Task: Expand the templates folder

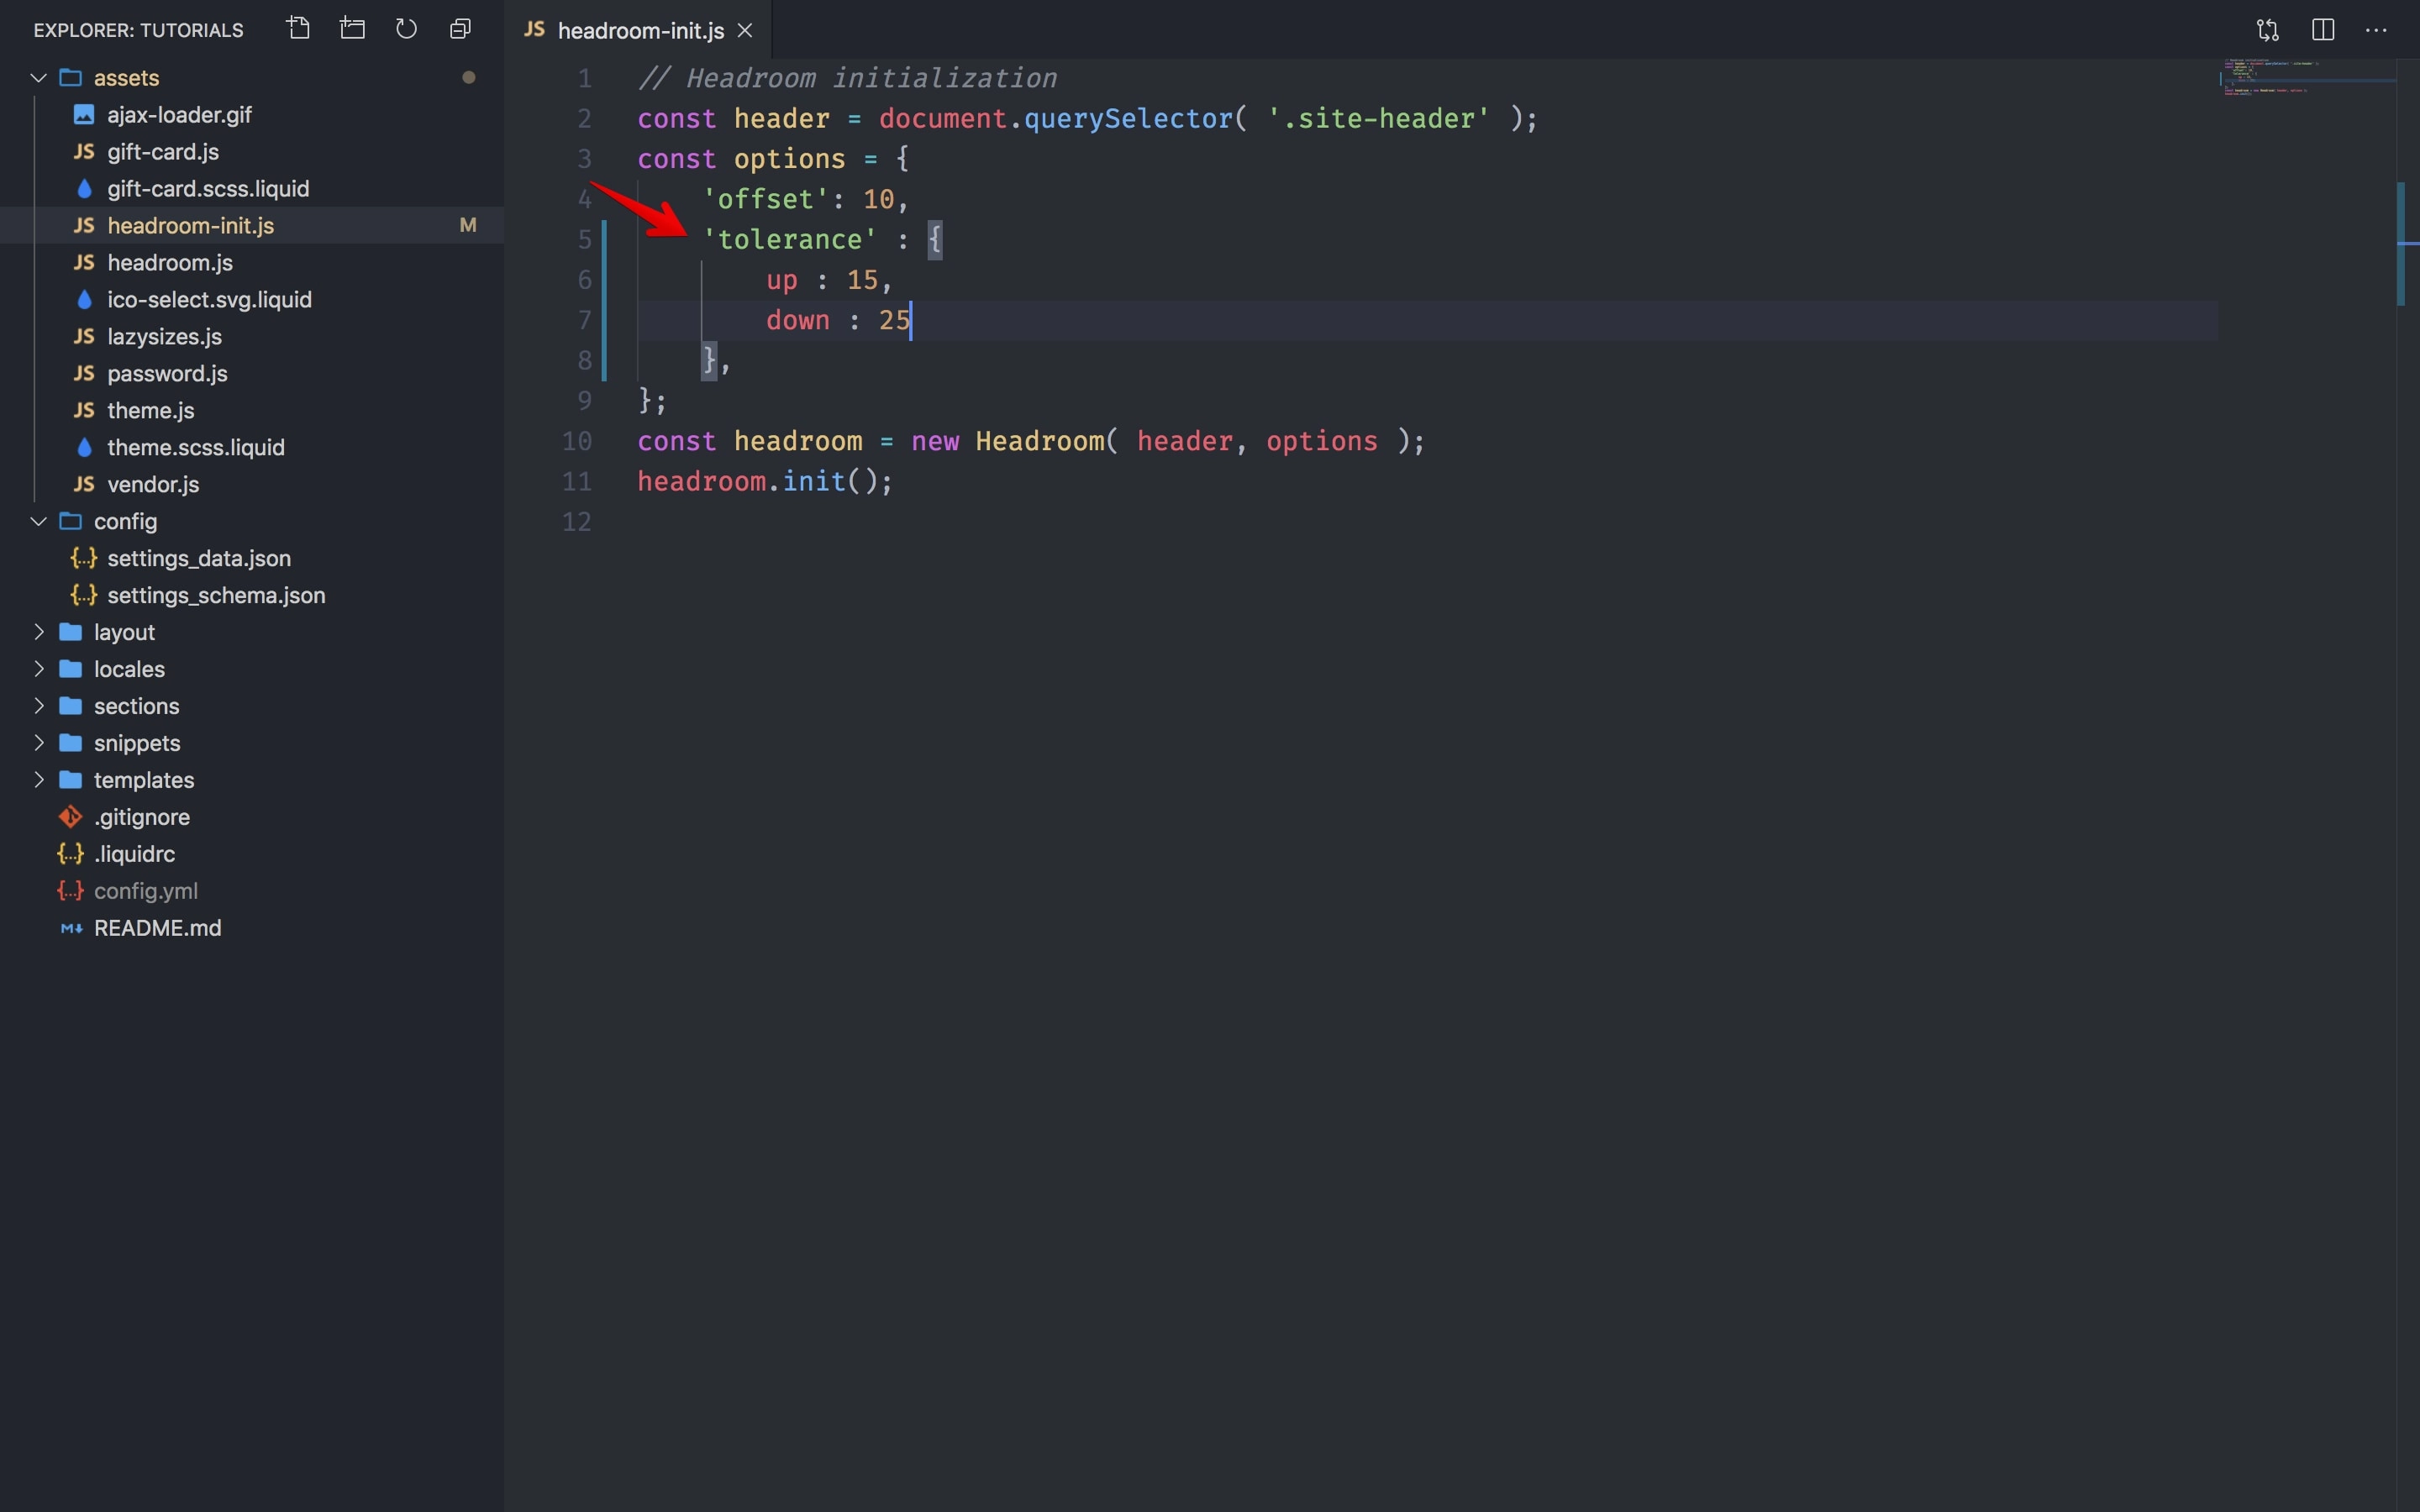Action: point(39,780)
